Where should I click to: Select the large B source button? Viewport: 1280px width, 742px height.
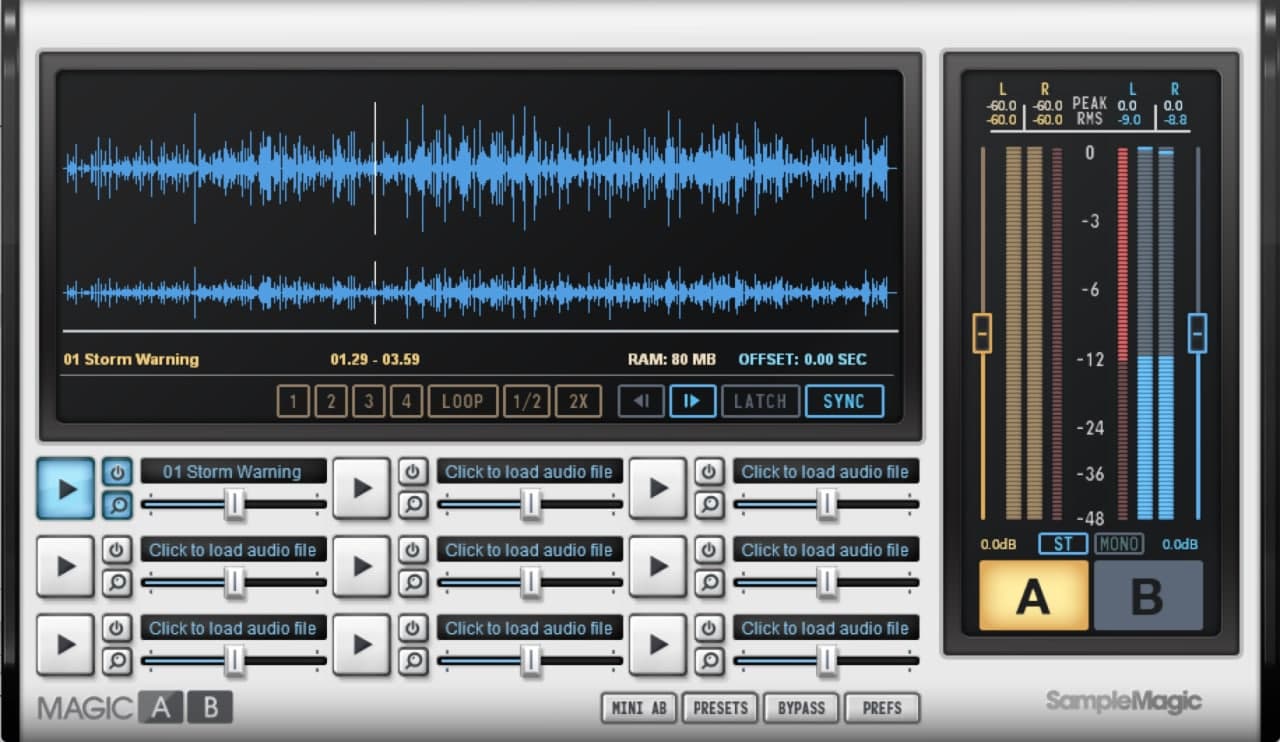click(1148, 595)
